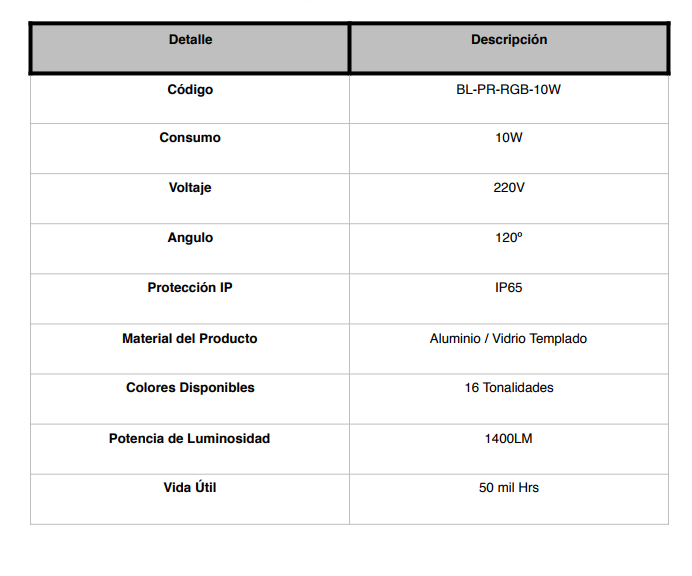Select the 1400LM luminosity value
The width and height of the screenshot is (692, 576).
coord(508,439)
